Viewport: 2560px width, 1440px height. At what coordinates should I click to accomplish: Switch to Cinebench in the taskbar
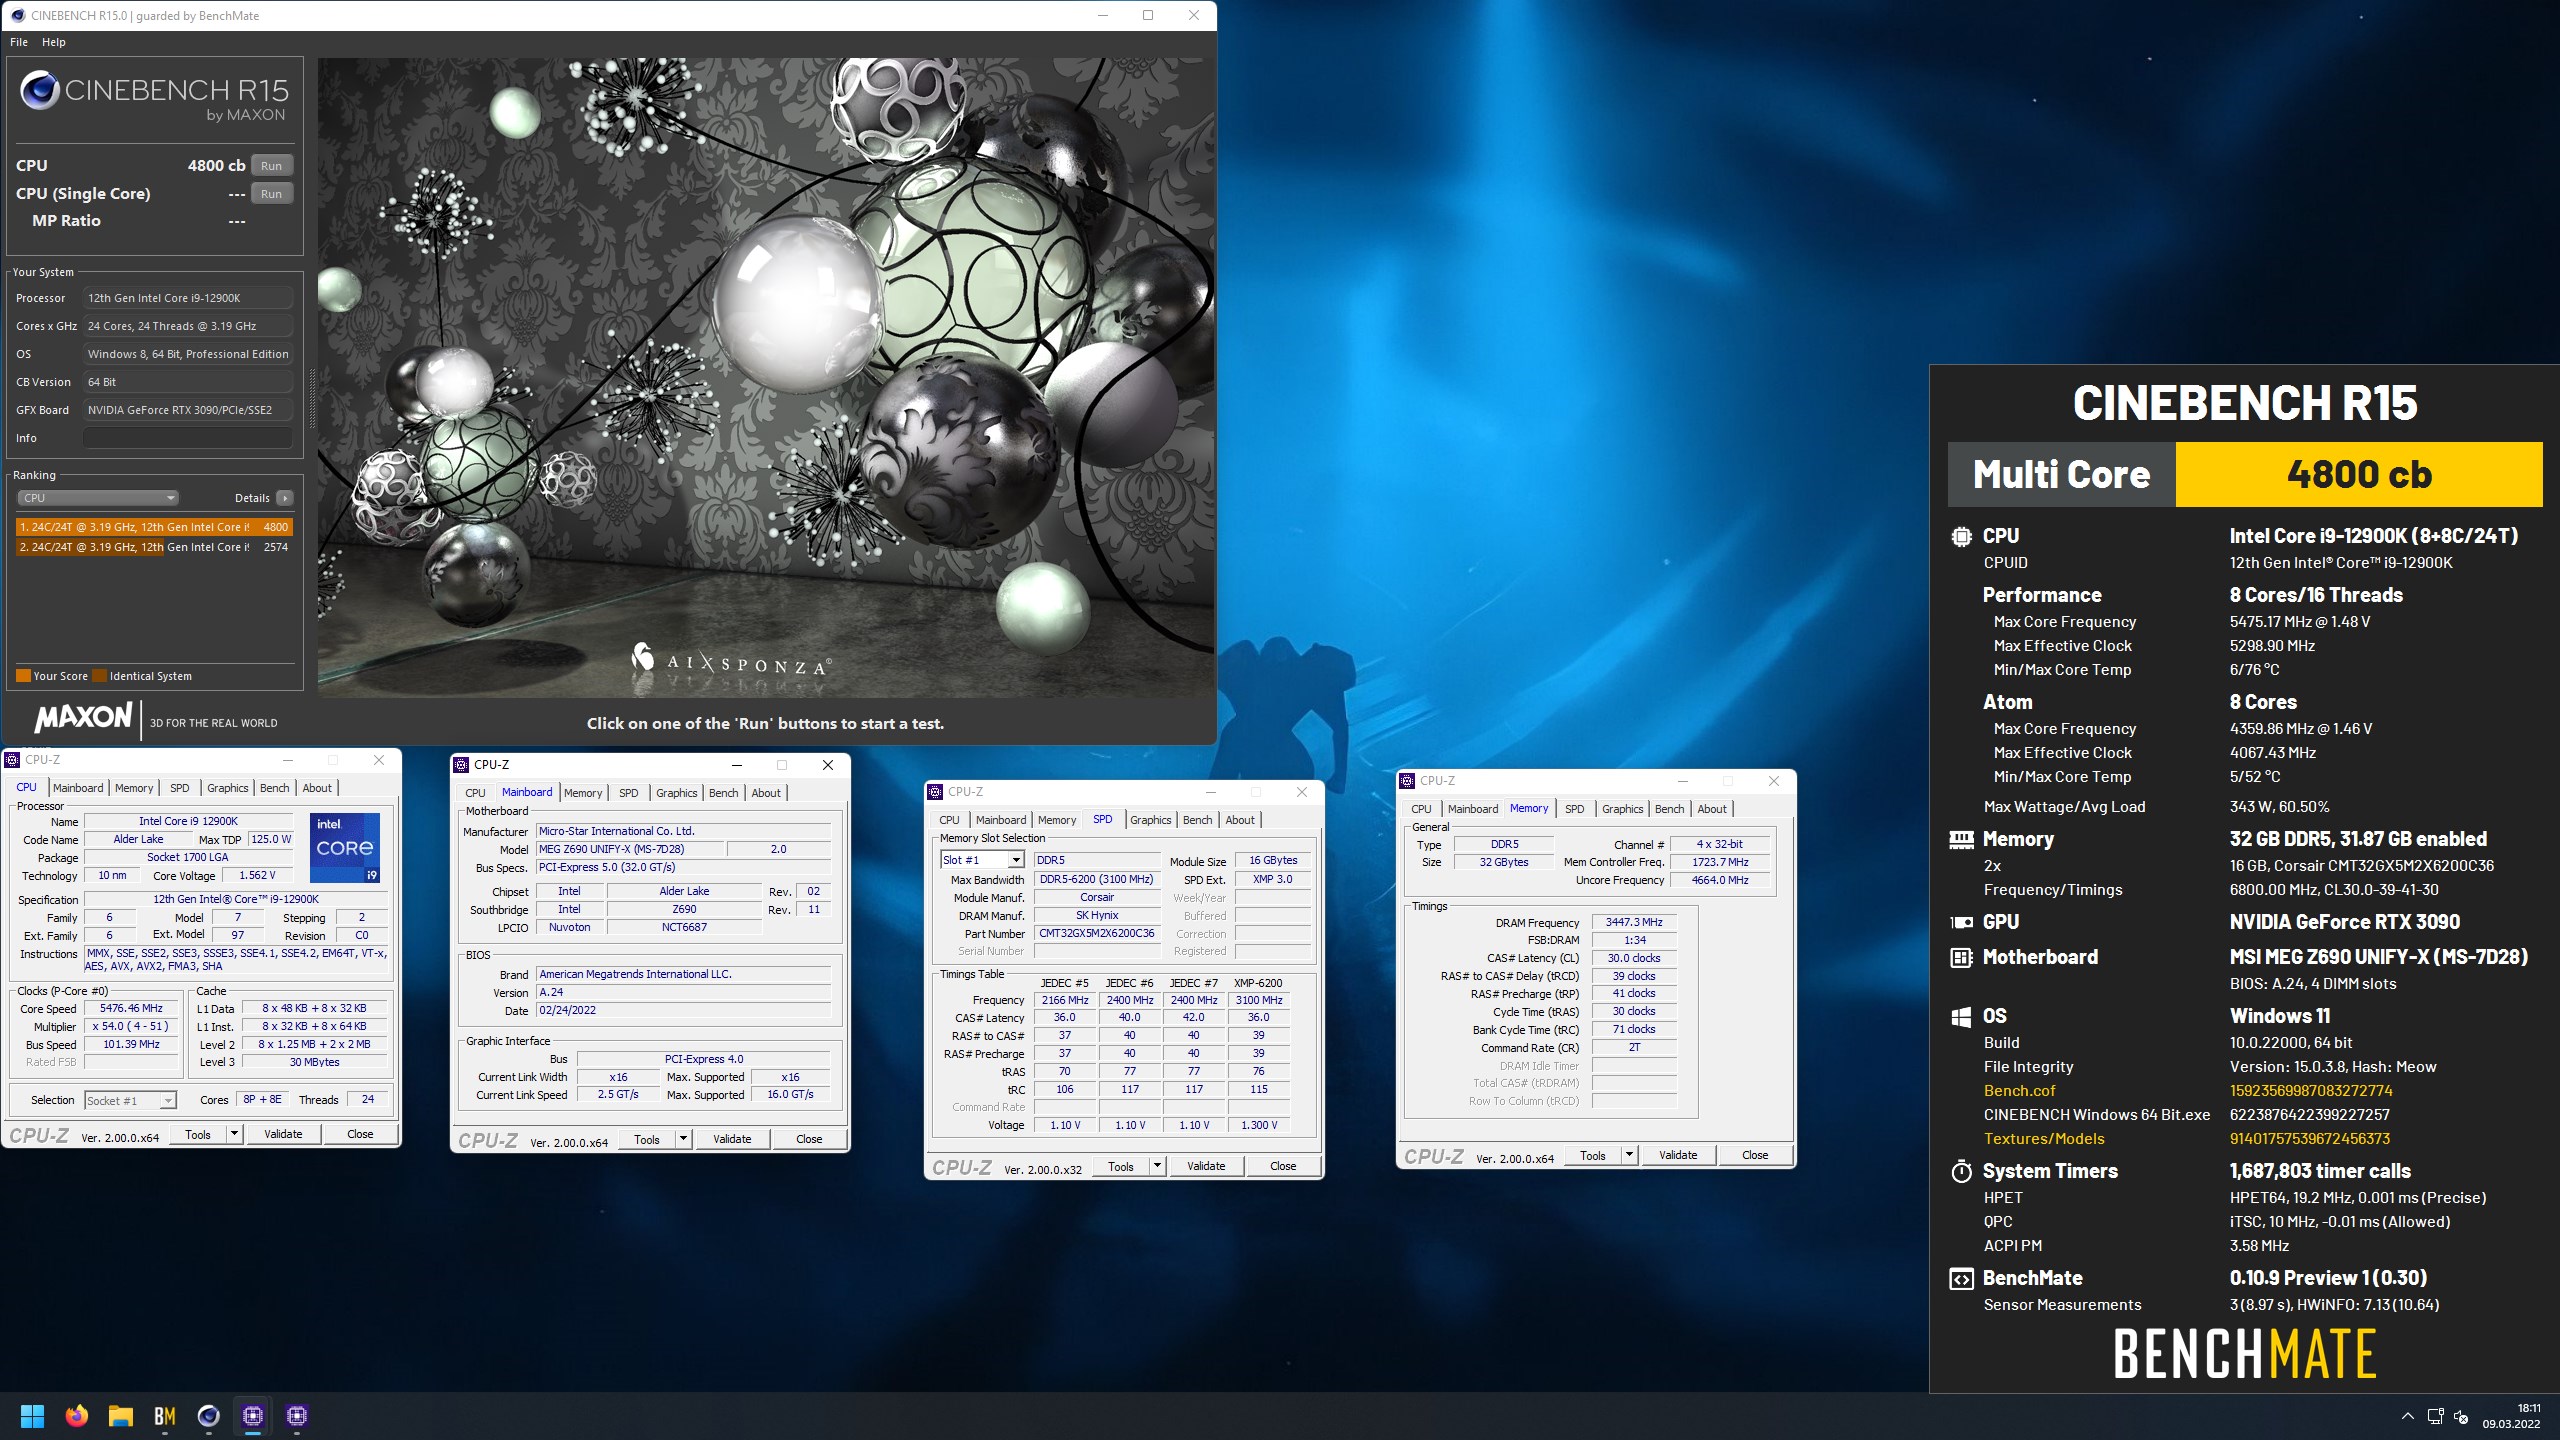(208, 1416)
